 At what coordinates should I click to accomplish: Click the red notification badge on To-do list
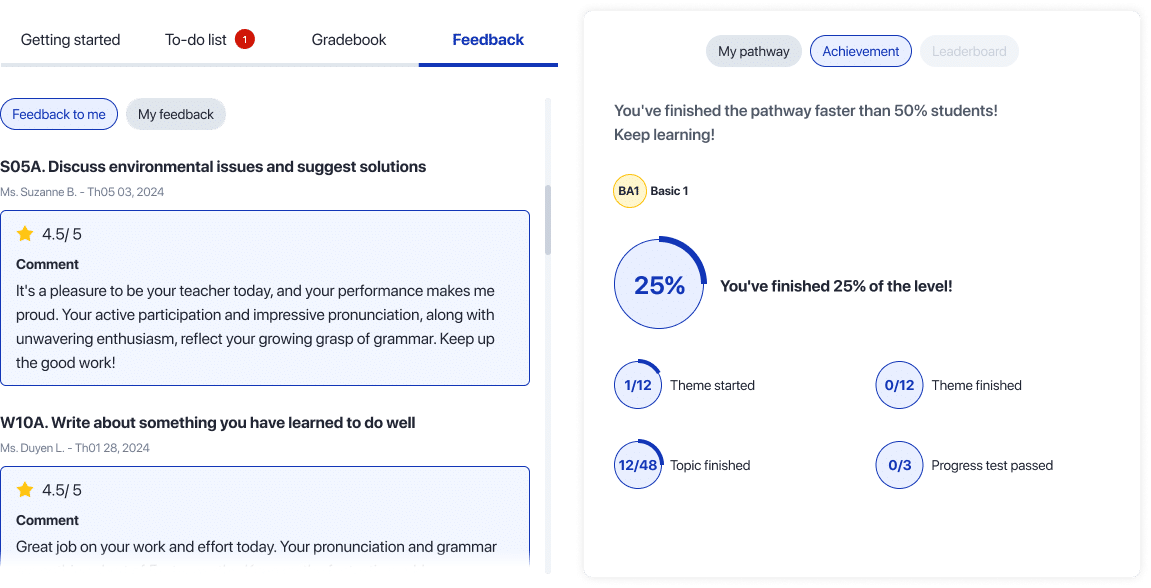(245, 40)
